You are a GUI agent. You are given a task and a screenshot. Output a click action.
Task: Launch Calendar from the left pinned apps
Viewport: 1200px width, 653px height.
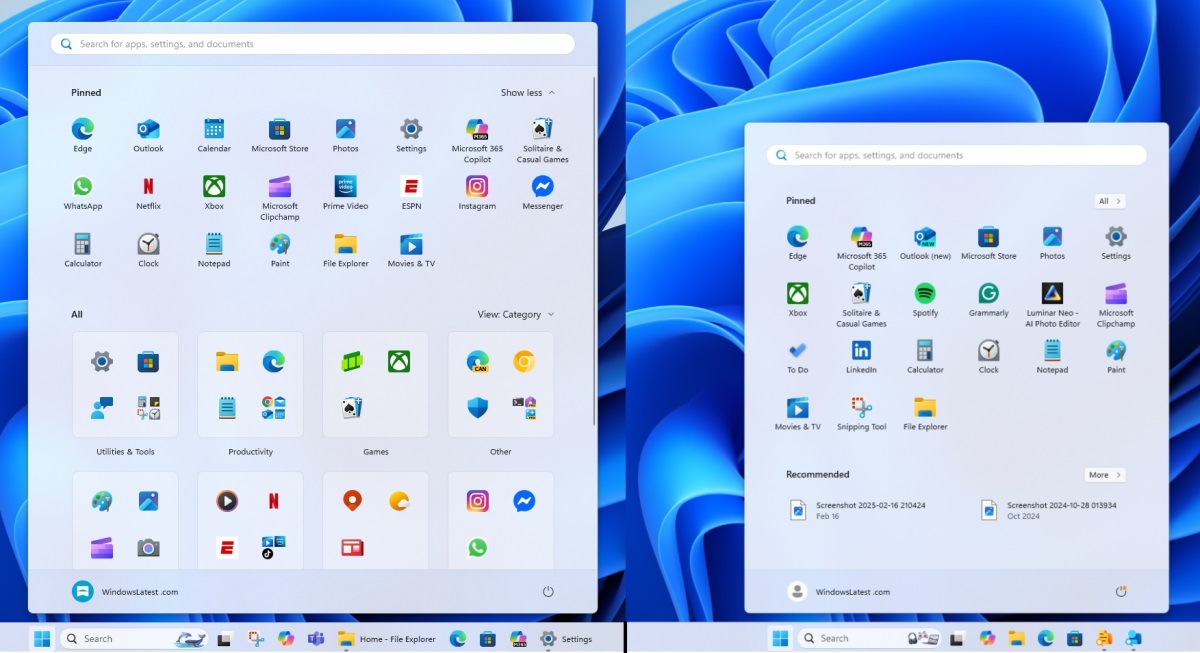tap(214, 136)
